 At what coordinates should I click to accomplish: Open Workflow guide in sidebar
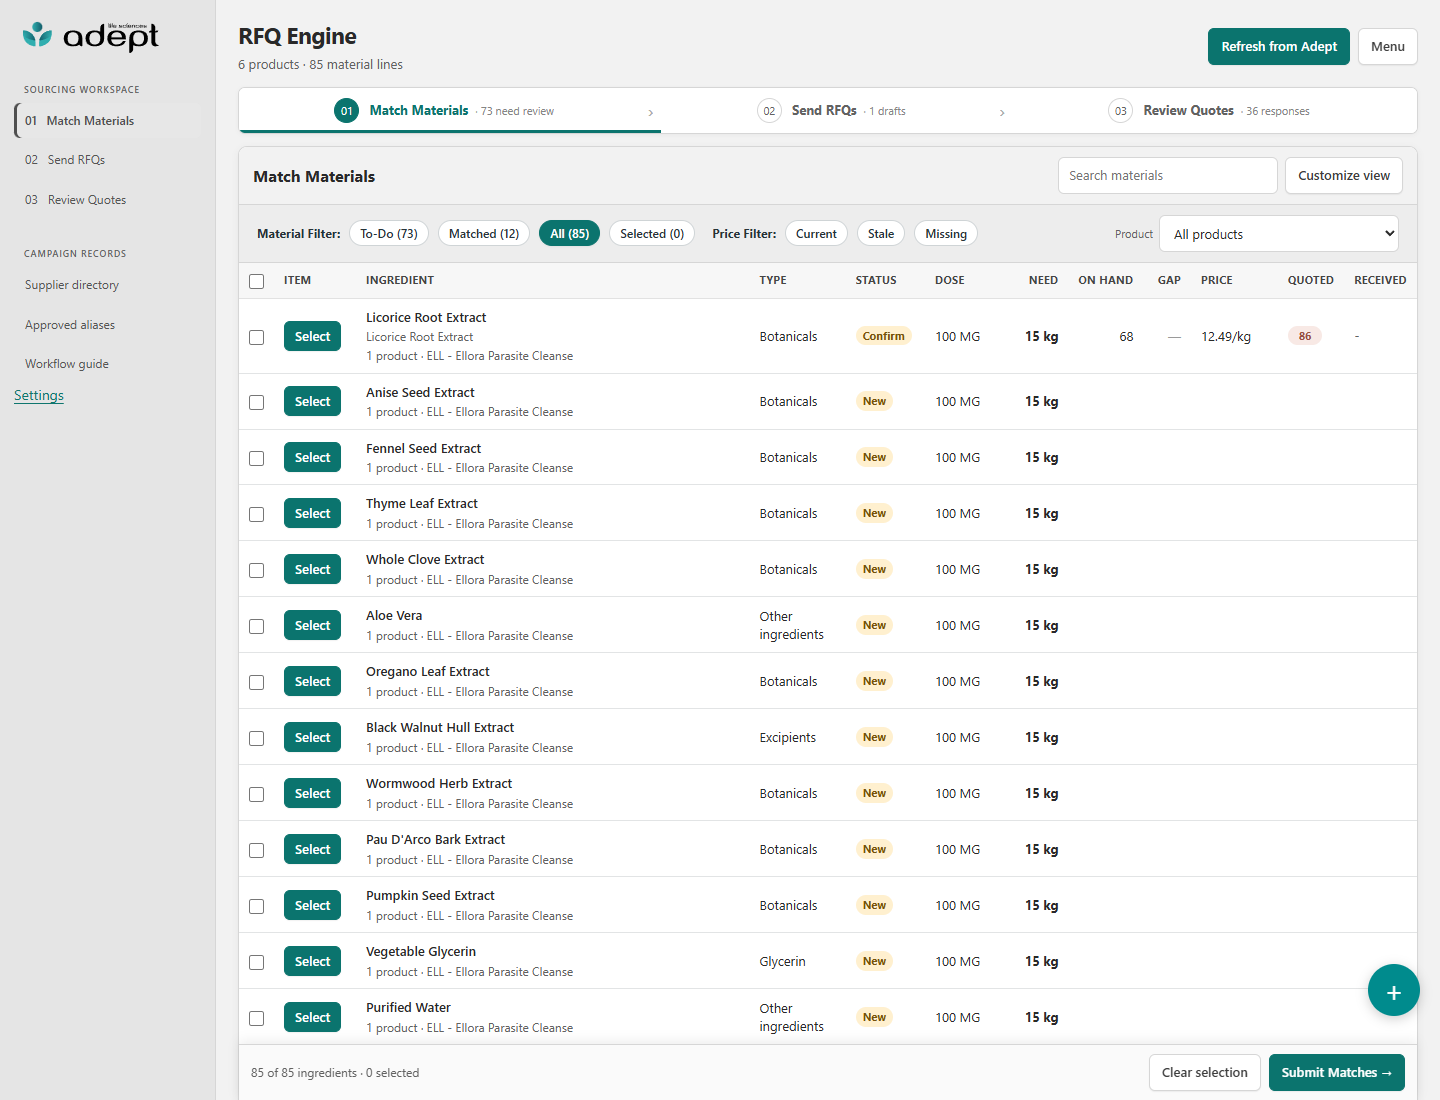(67, 364)
